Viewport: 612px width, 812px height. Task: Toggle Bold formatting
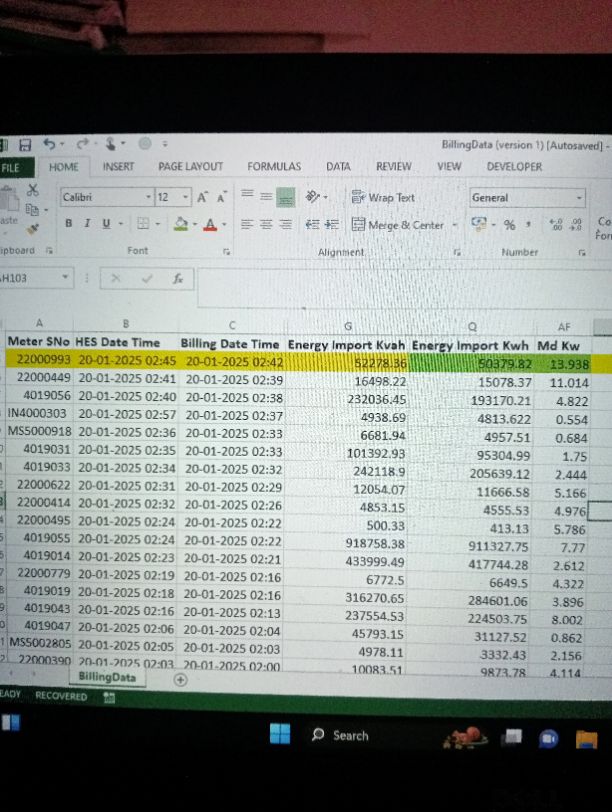tap(68, 223)
